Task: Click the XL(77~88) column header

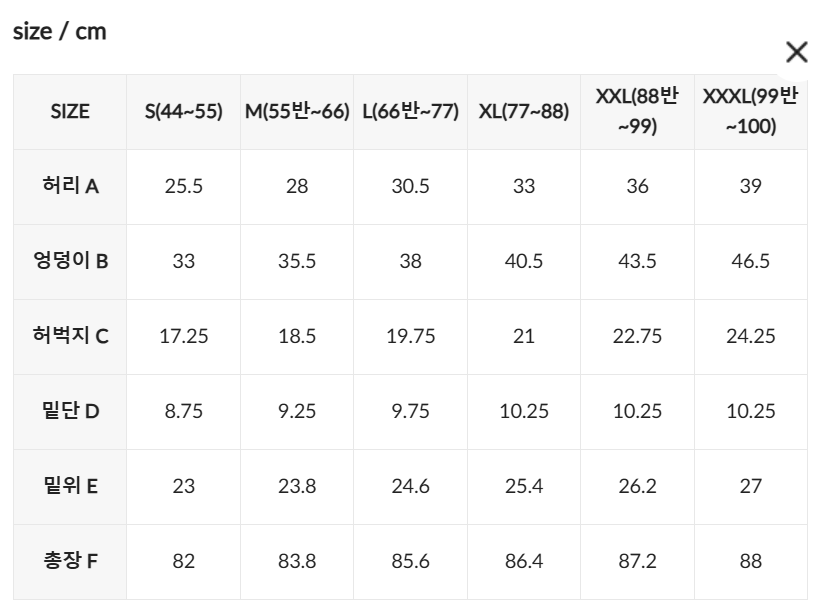Action: tap(524, 112)
